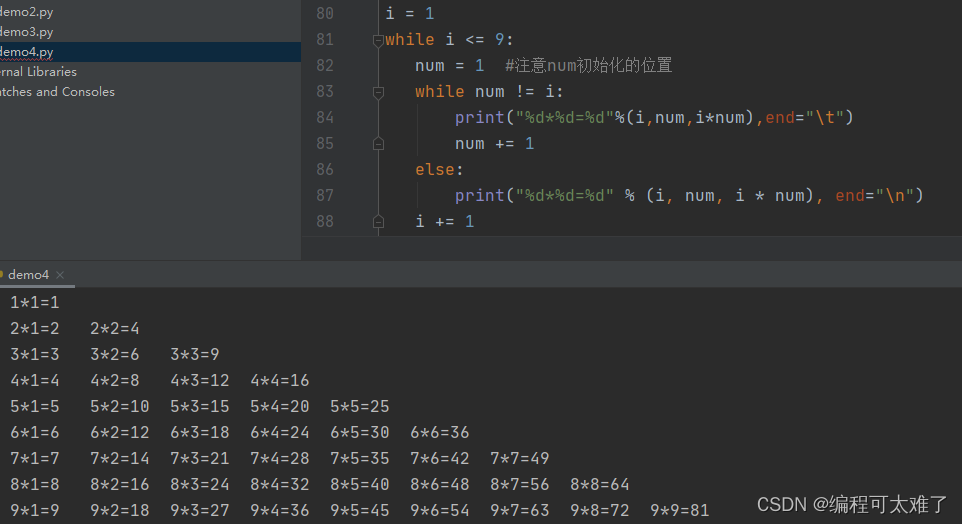The image size is (962, 524).
Task: Click the print statement ending with end="\n"
Action: [x=689, y=195]
